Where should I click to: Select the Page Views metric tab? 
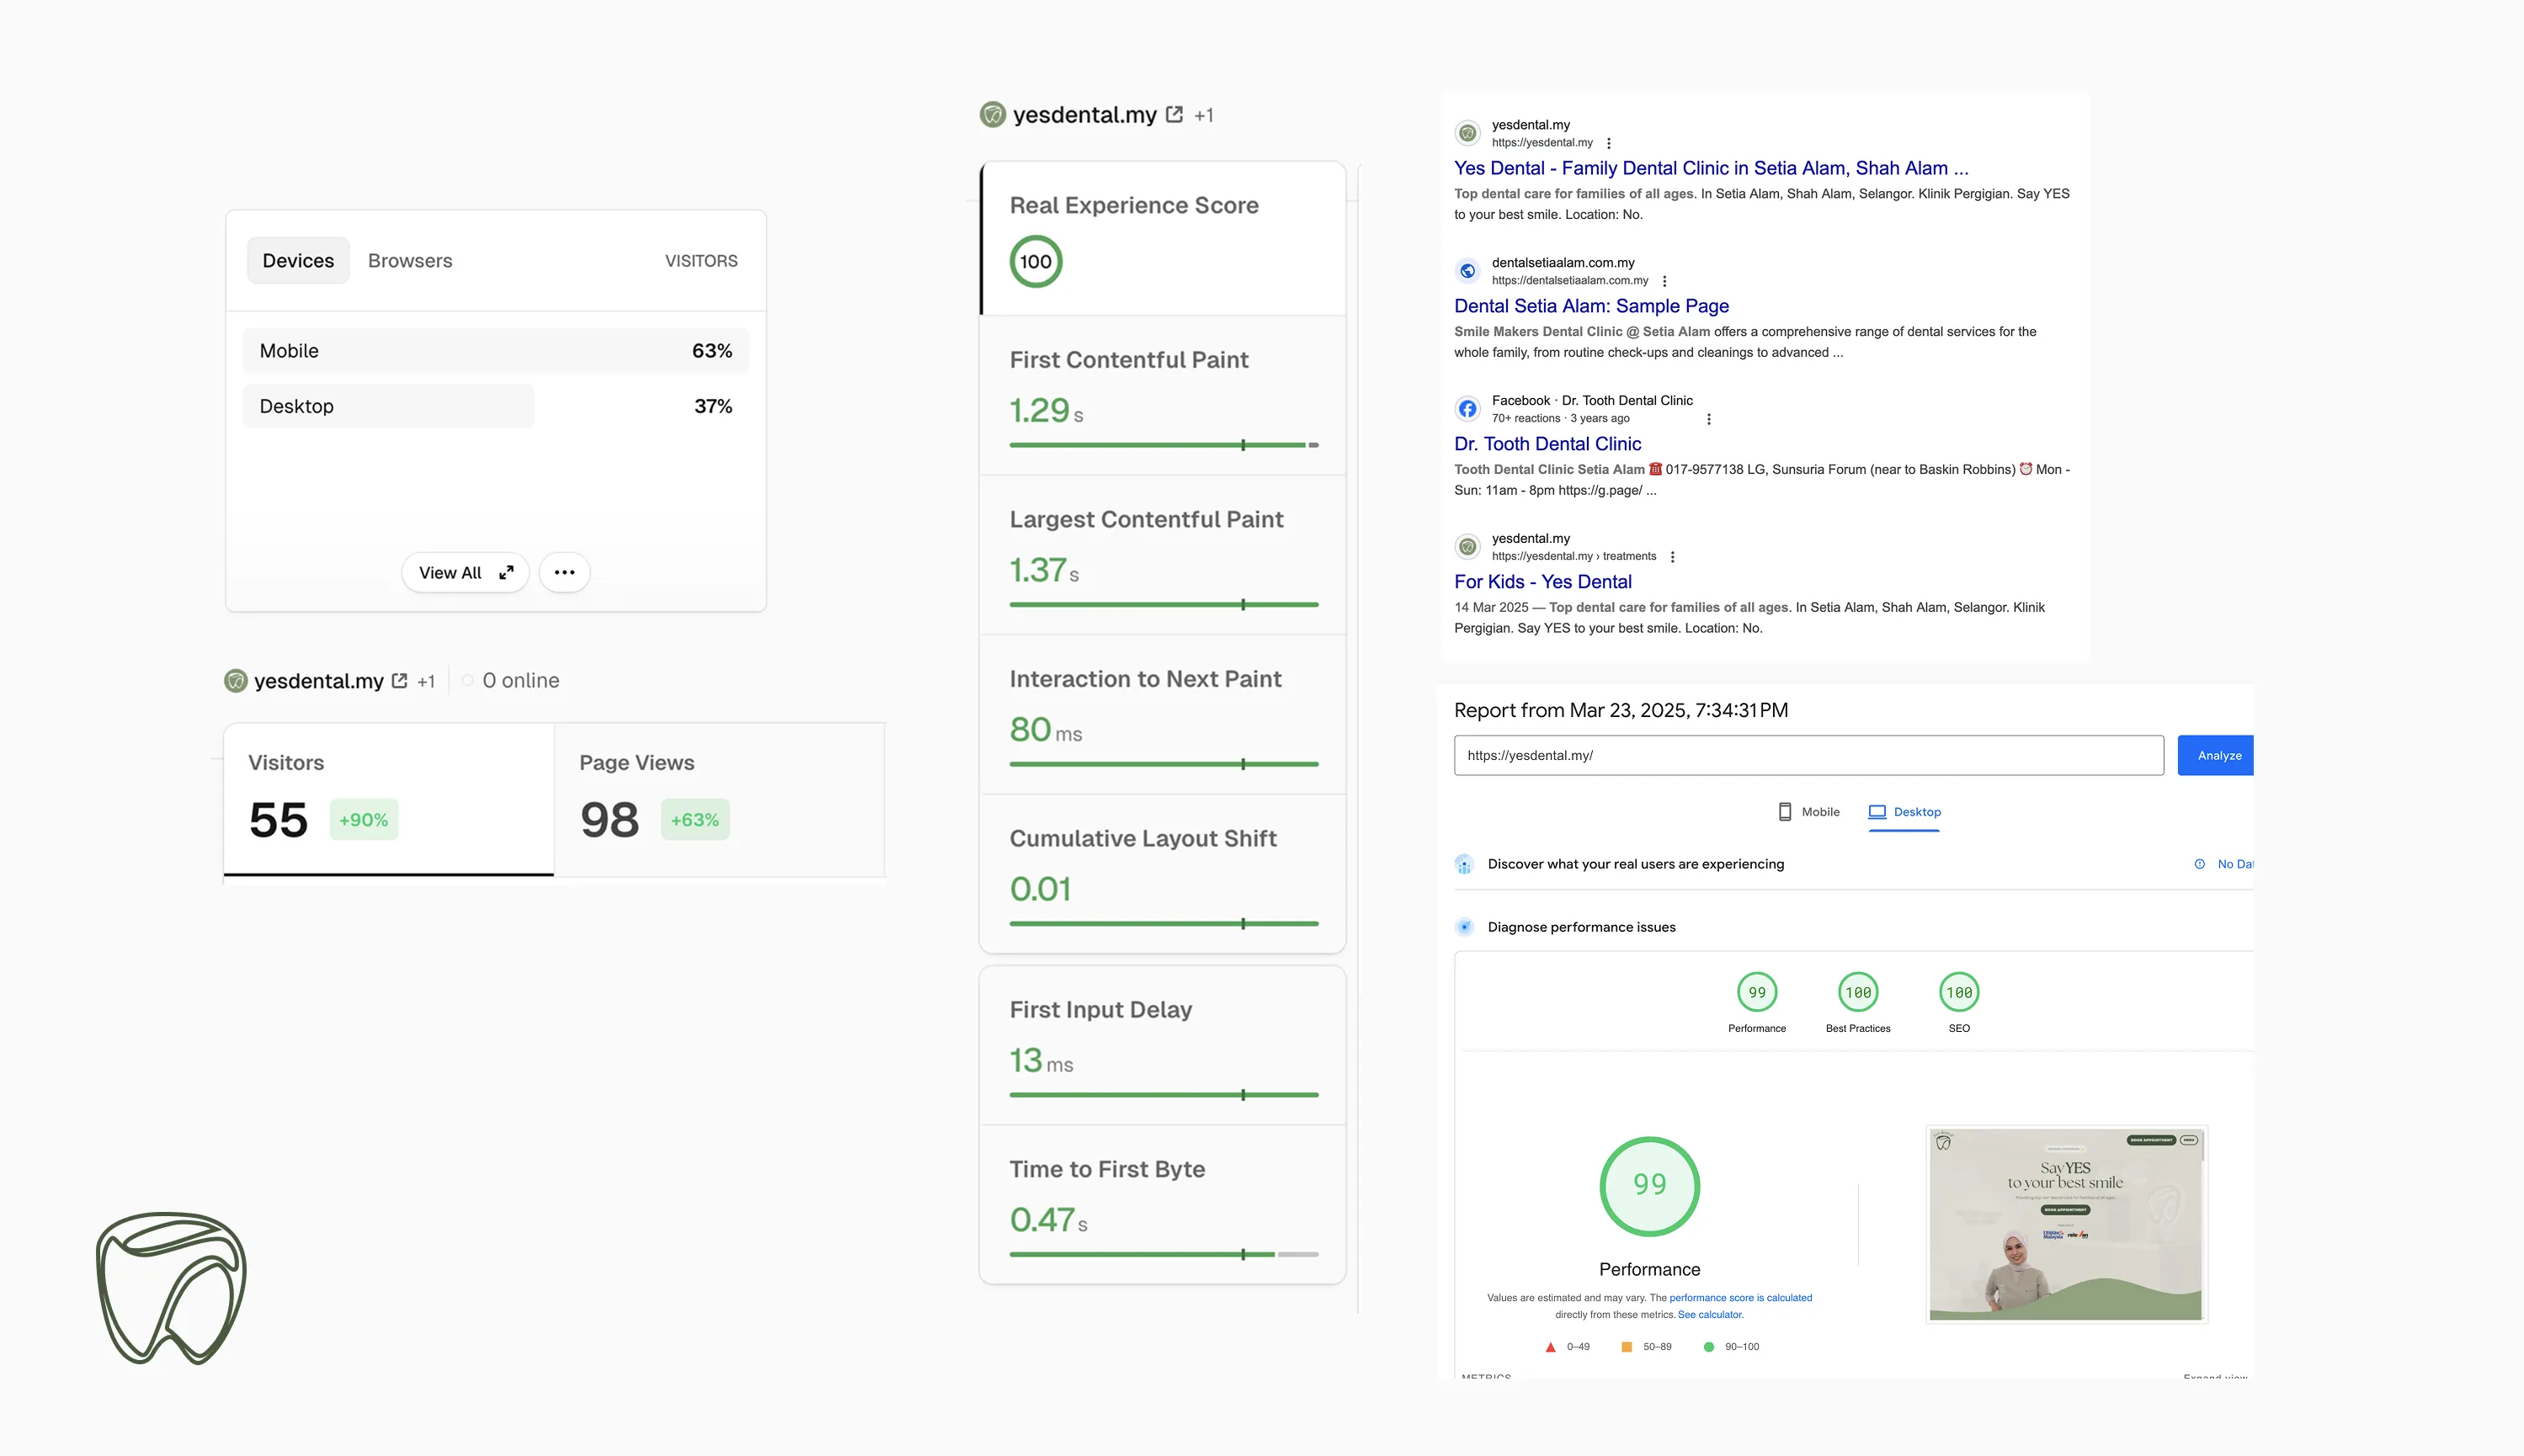point(719,800)
